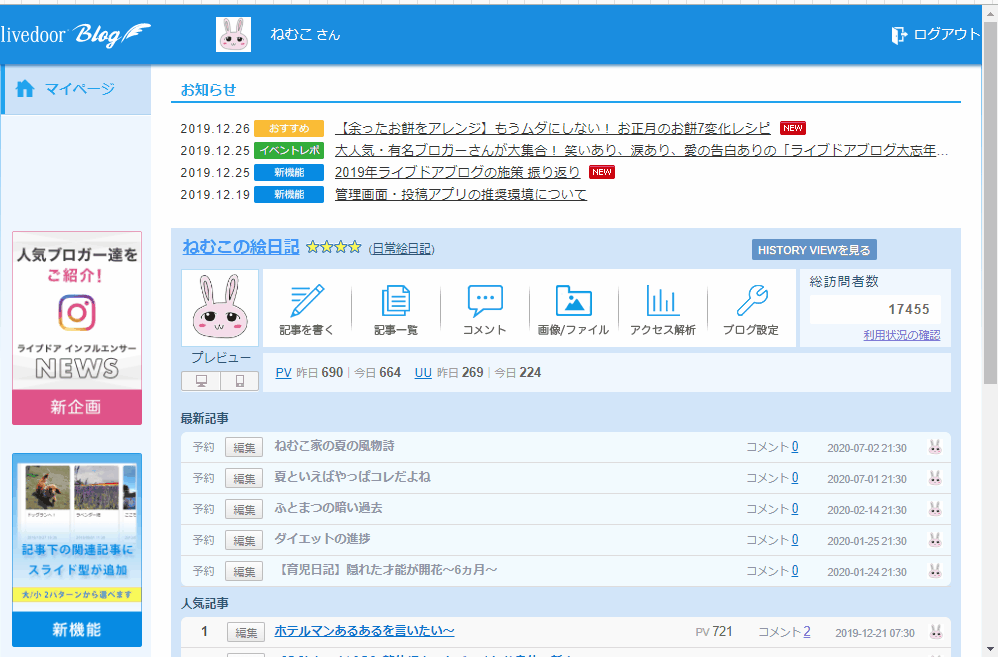Click the 新機能 blue banner button
Screen dimensions: 998x657
77,629
